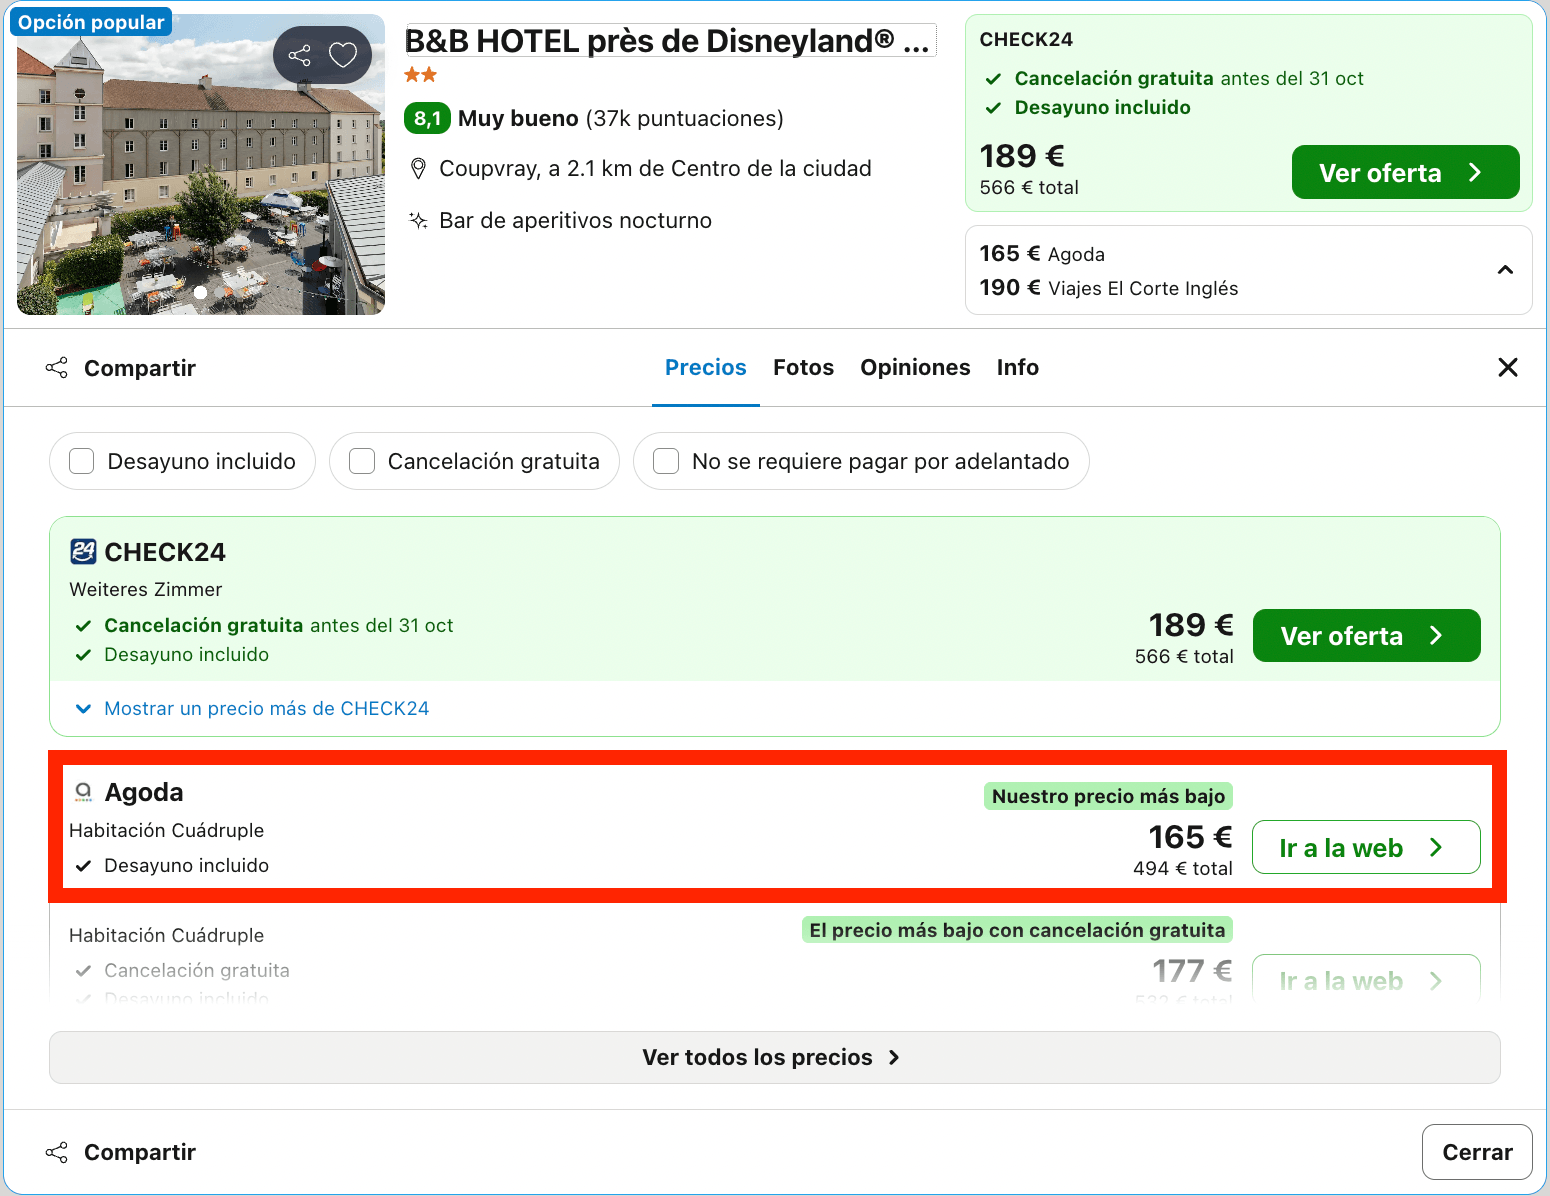Click El precio más bajo con cancelación gratuita badge

[1017, 930]
